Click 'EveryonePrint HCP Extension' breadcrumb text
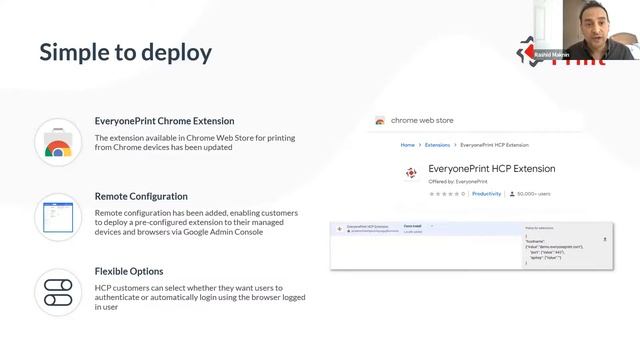The image size is (640, 360). pyautogui.click(x=494, y=145)
